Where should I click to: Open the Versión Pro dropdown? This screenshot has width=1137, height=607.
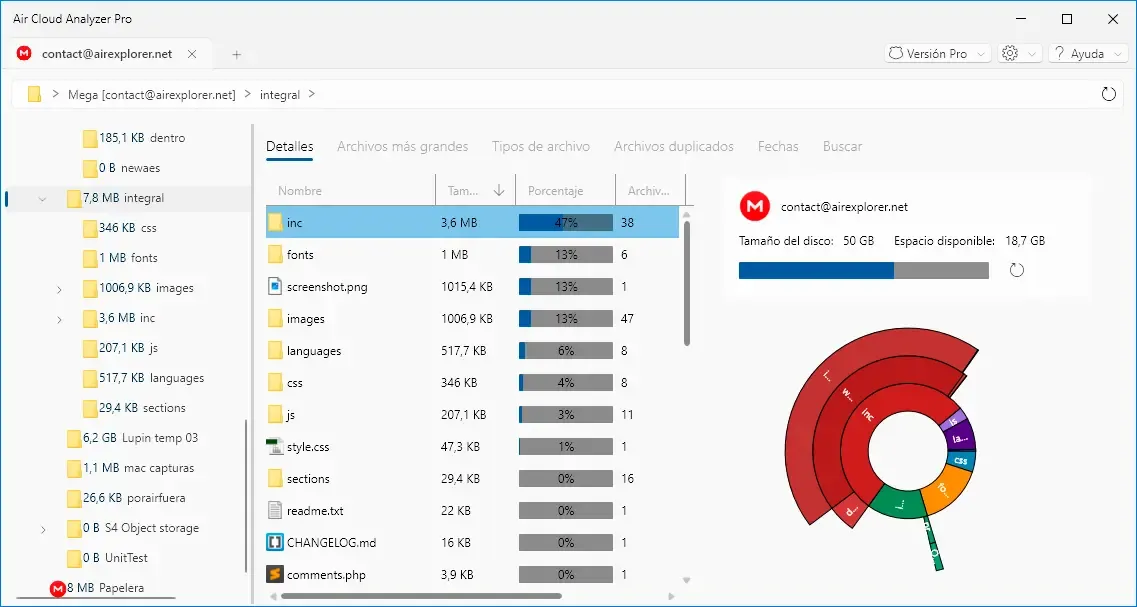[938, 54]
